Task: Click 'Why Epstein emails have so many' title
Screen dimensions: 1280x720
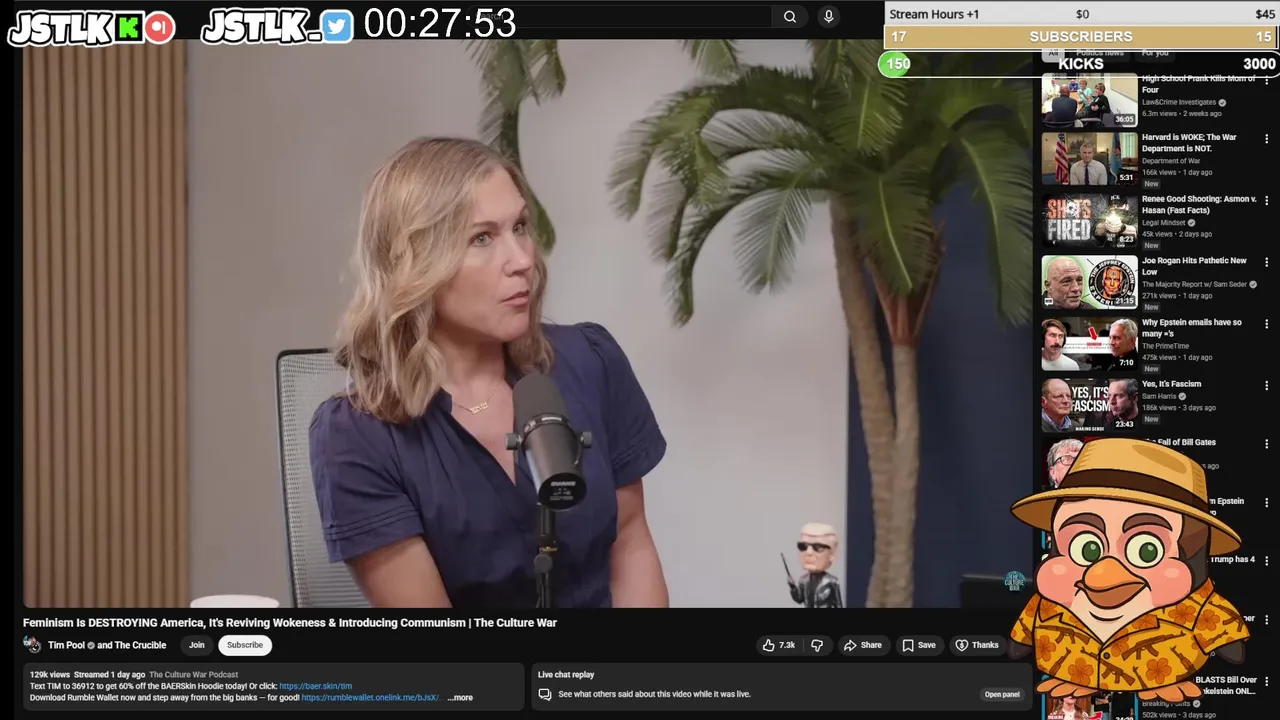Action: 1192,327
